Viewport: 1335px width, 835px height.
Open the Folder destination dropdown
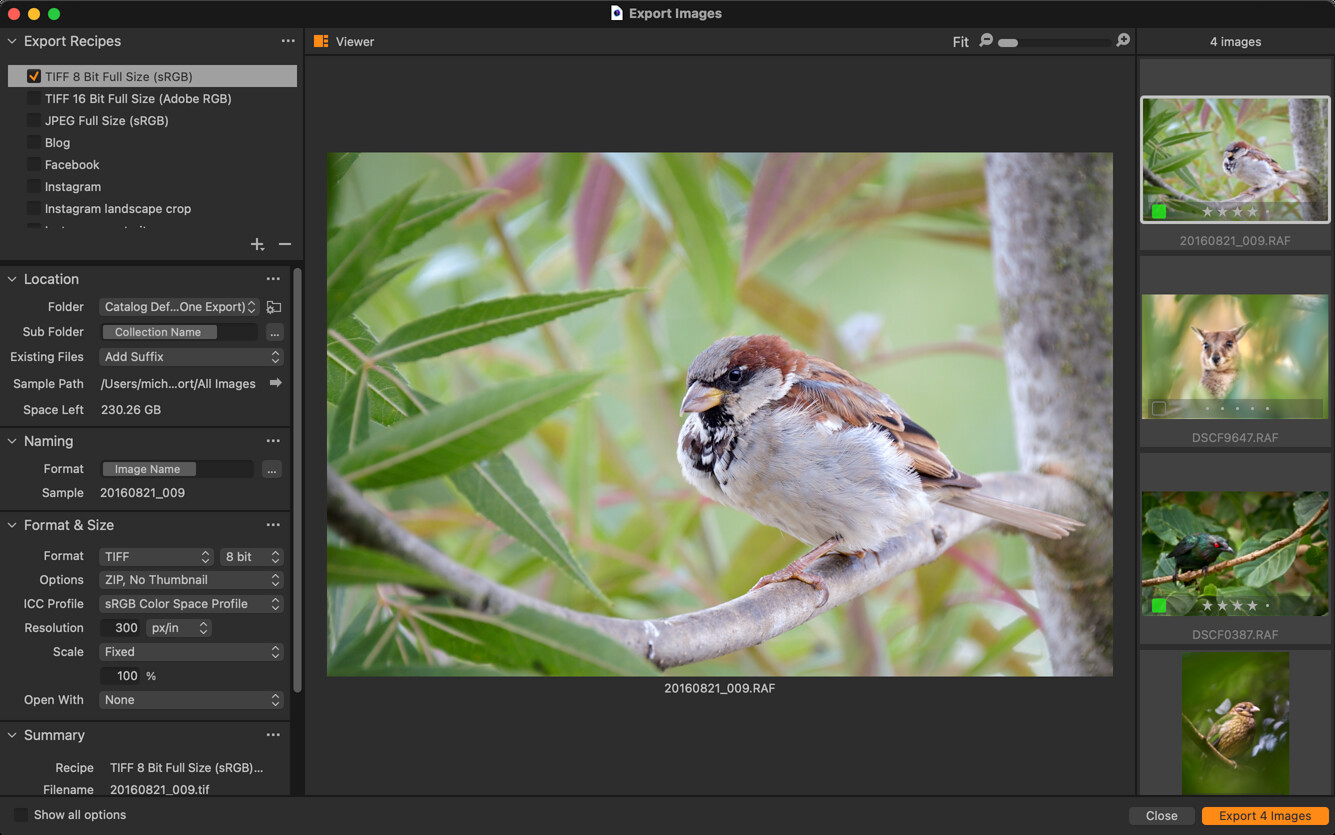point(179,307)
